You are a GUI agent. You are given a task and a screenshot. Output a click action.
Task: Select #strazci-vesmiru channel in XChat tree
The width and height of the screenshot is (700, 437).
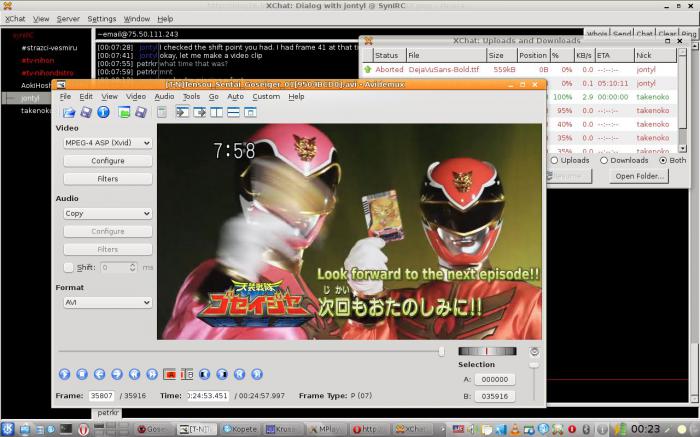coord(49,48)
